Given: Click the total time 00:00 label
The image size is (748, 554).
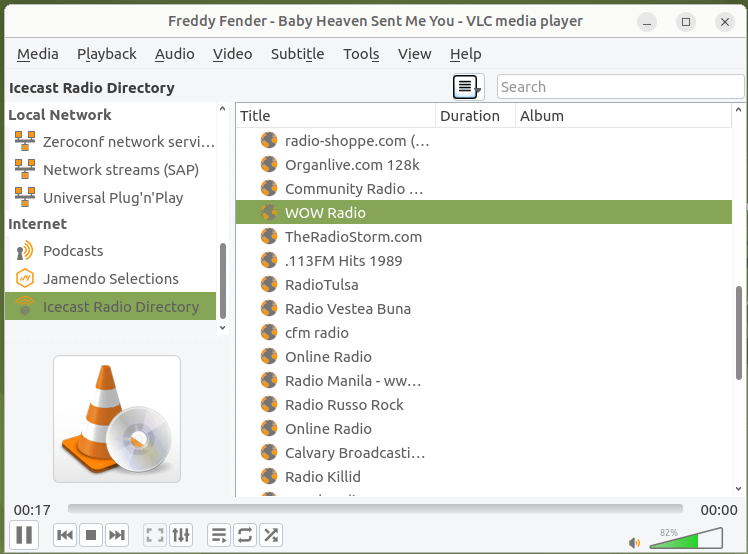Looking at the screenshot, I should point(719,510).
